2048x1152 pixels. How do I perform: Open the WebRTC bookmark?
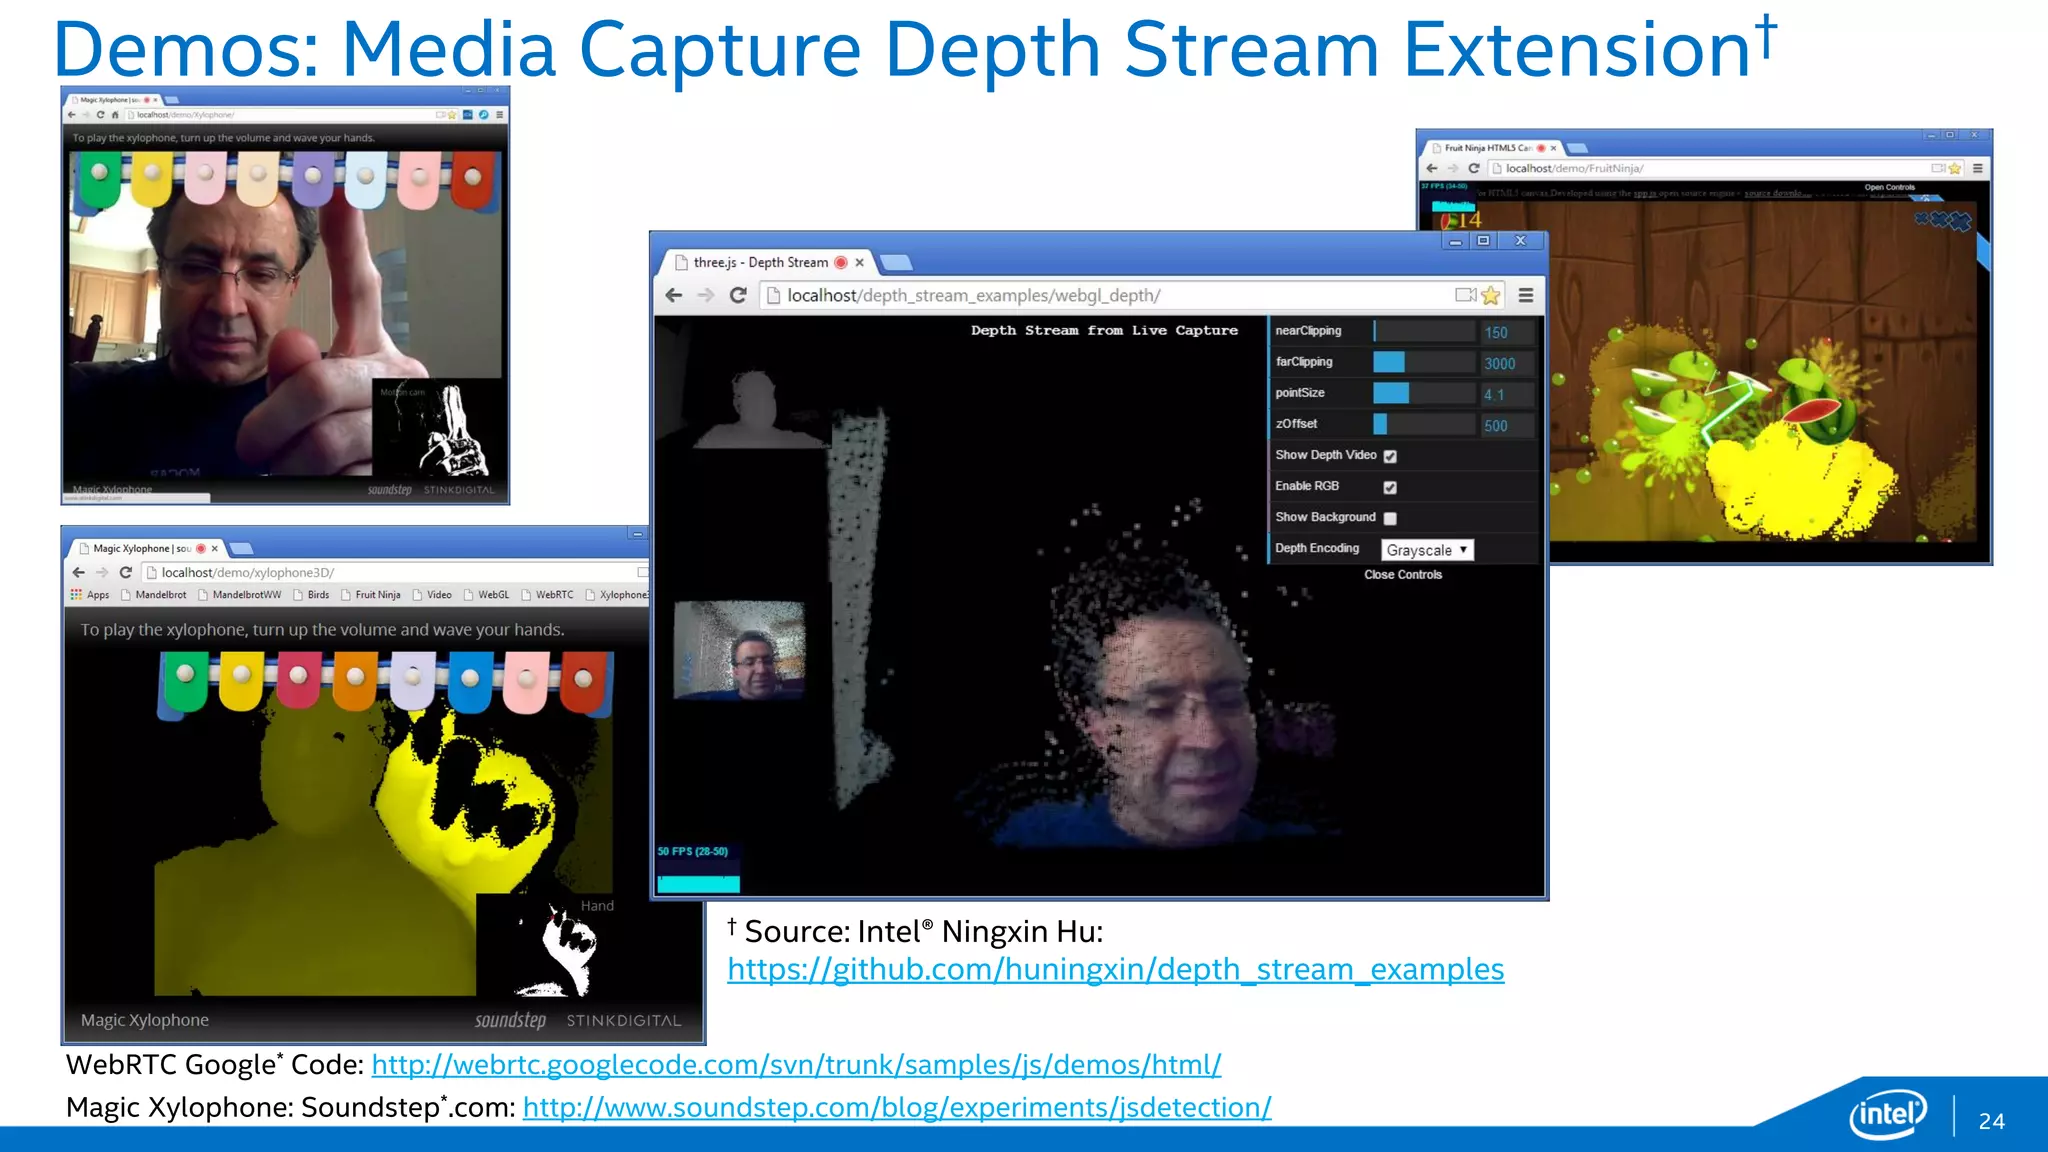coord(548,595)
